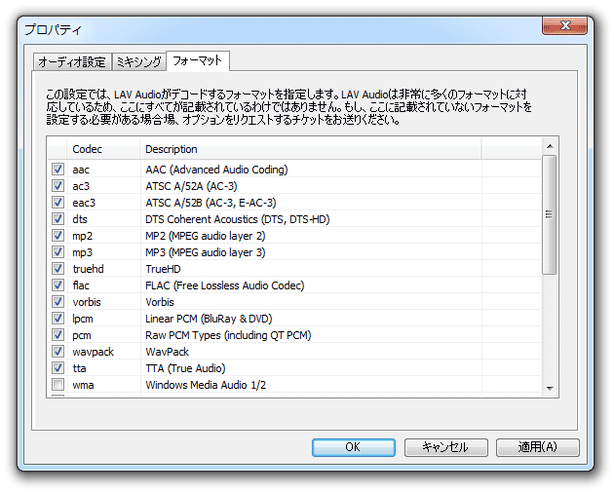The image size is (614, 493).
Task: Select the フォーマット tab
Action: pos(198,61)
